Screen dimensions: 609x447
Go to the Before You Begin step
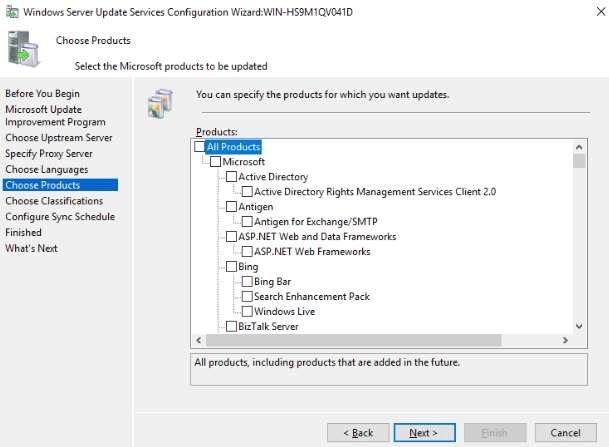[x=42, y=94]
